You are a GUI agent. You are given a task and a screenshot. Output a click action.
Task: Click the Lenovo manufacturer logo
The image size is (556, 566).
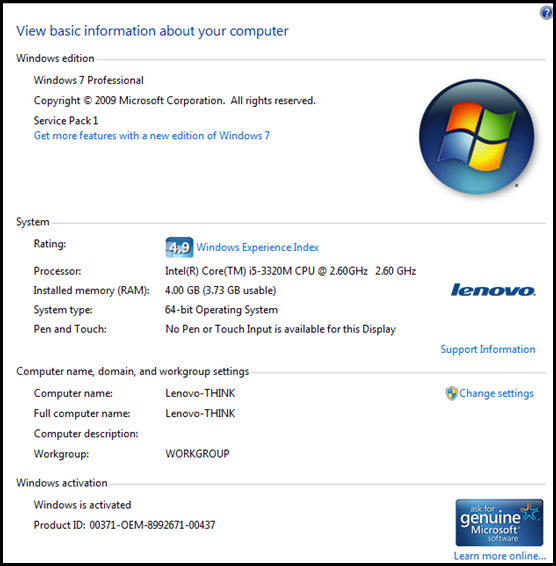pos(493,290)
